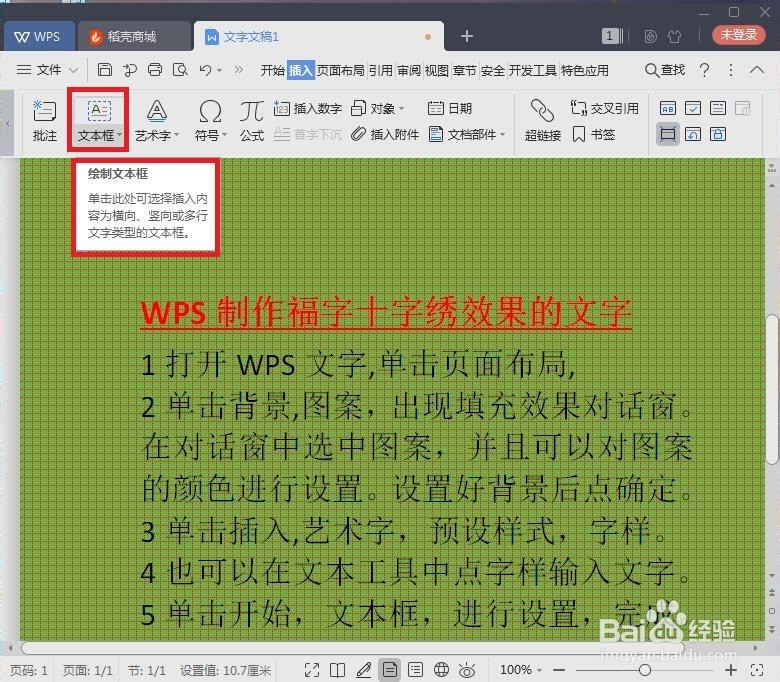Click the fit-to-window icon beside zoom
Image resolution: width=780 pixels, height=682 pixels.
click(x=757, y=670)
